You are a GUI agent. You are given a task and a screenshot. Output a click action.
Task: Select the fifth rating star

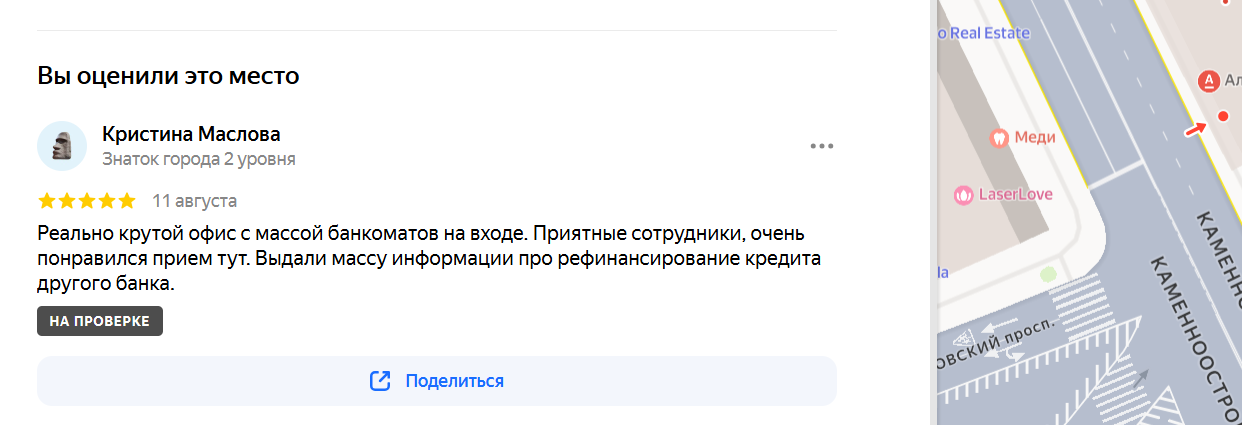click(126, 200)
